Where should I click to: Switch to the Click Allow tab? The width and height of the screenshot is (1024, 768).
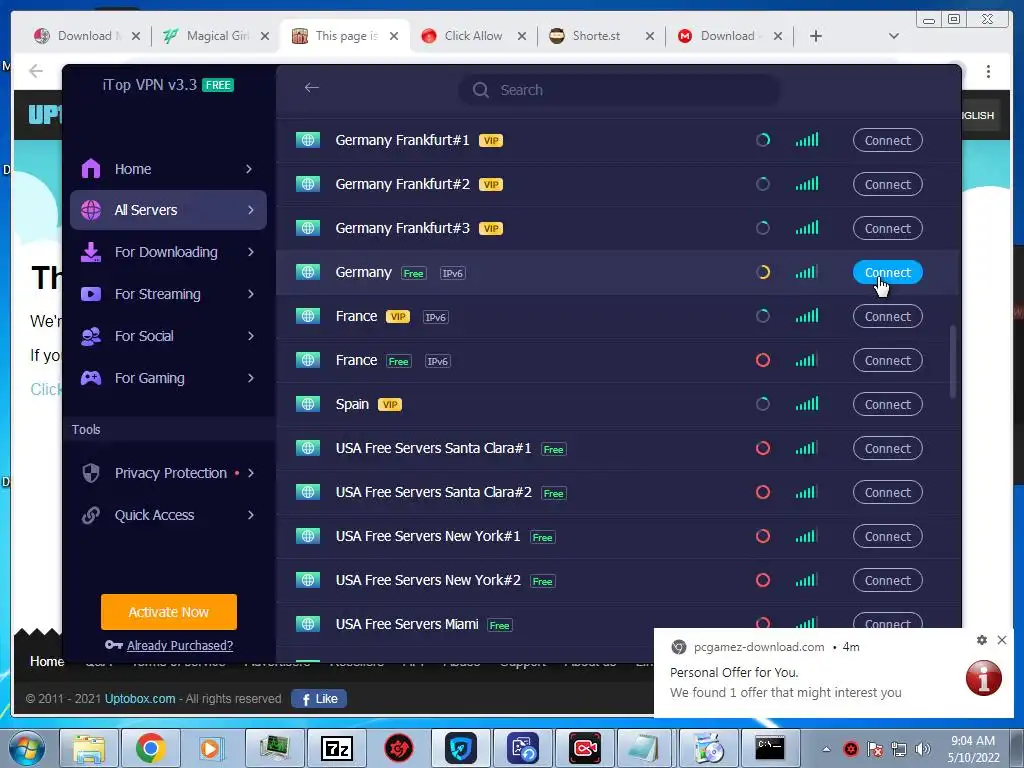(x=473, y=36)
